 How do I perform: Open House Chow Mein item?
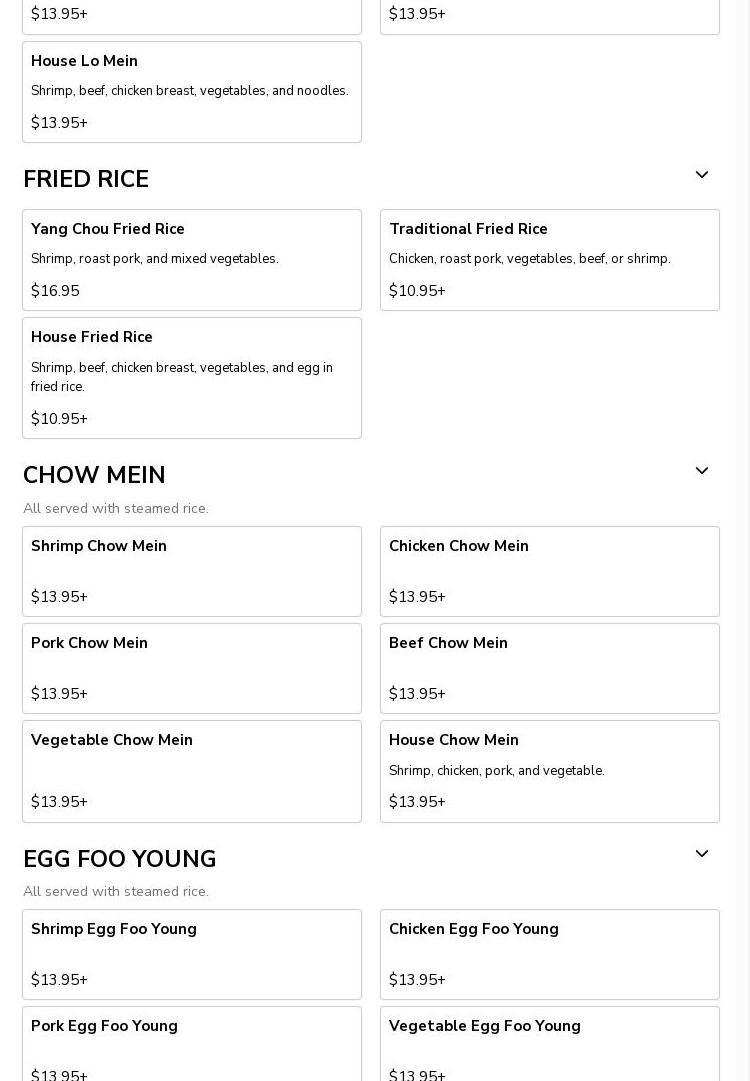coord(550,771)
